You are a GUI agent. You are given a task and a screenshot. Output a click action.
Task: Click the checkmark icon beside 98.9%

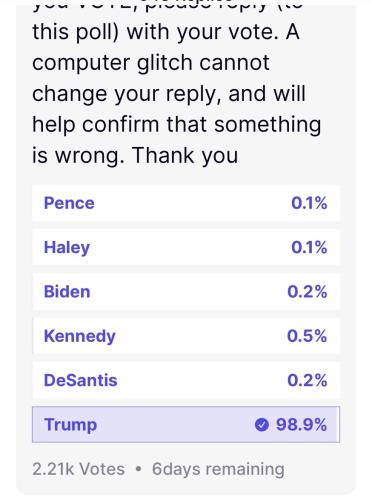tap(262, 425)
